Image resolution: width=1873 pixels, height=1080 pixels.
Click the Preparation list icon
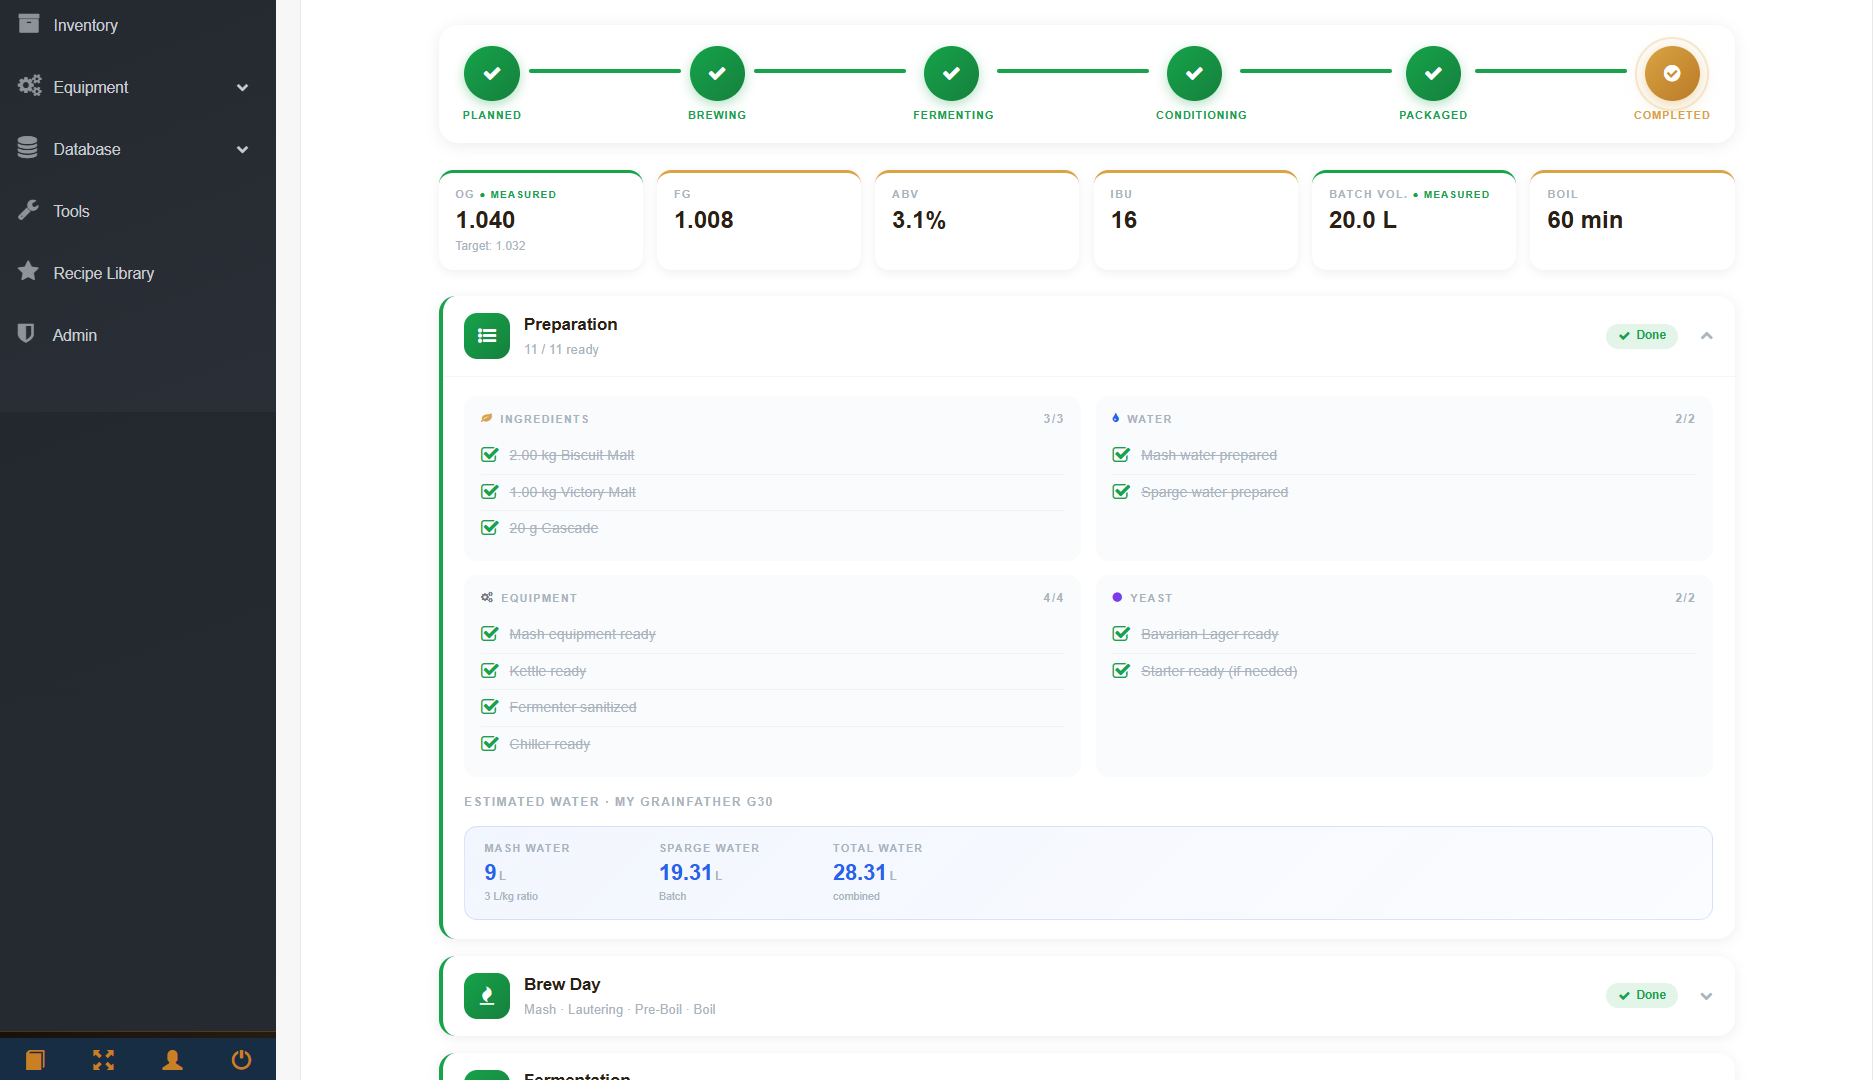[x=487, y=336]
